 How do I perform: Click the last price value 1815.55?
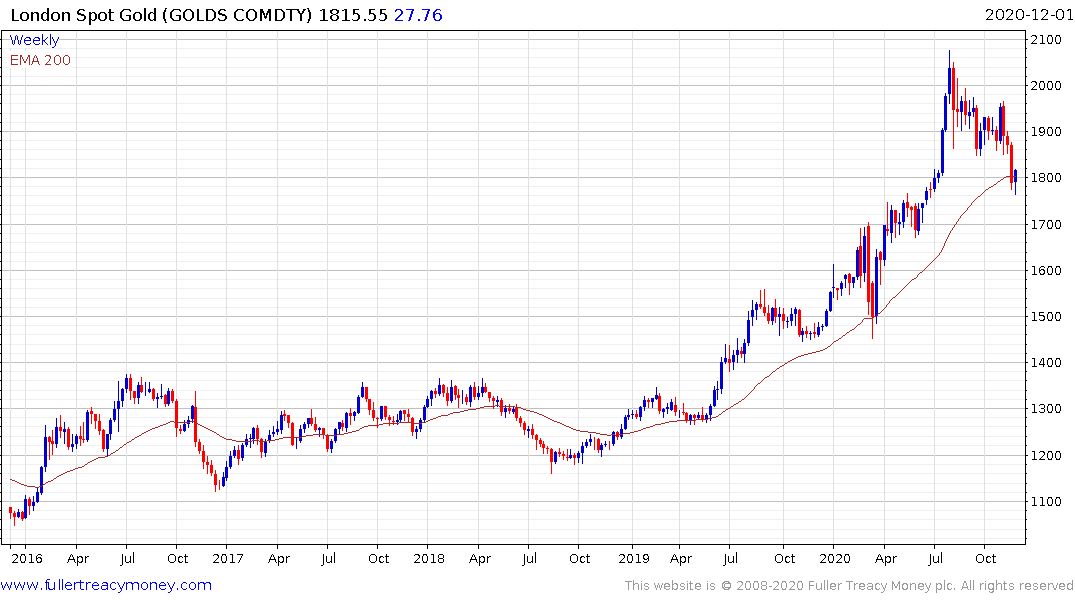click(353, 15)
